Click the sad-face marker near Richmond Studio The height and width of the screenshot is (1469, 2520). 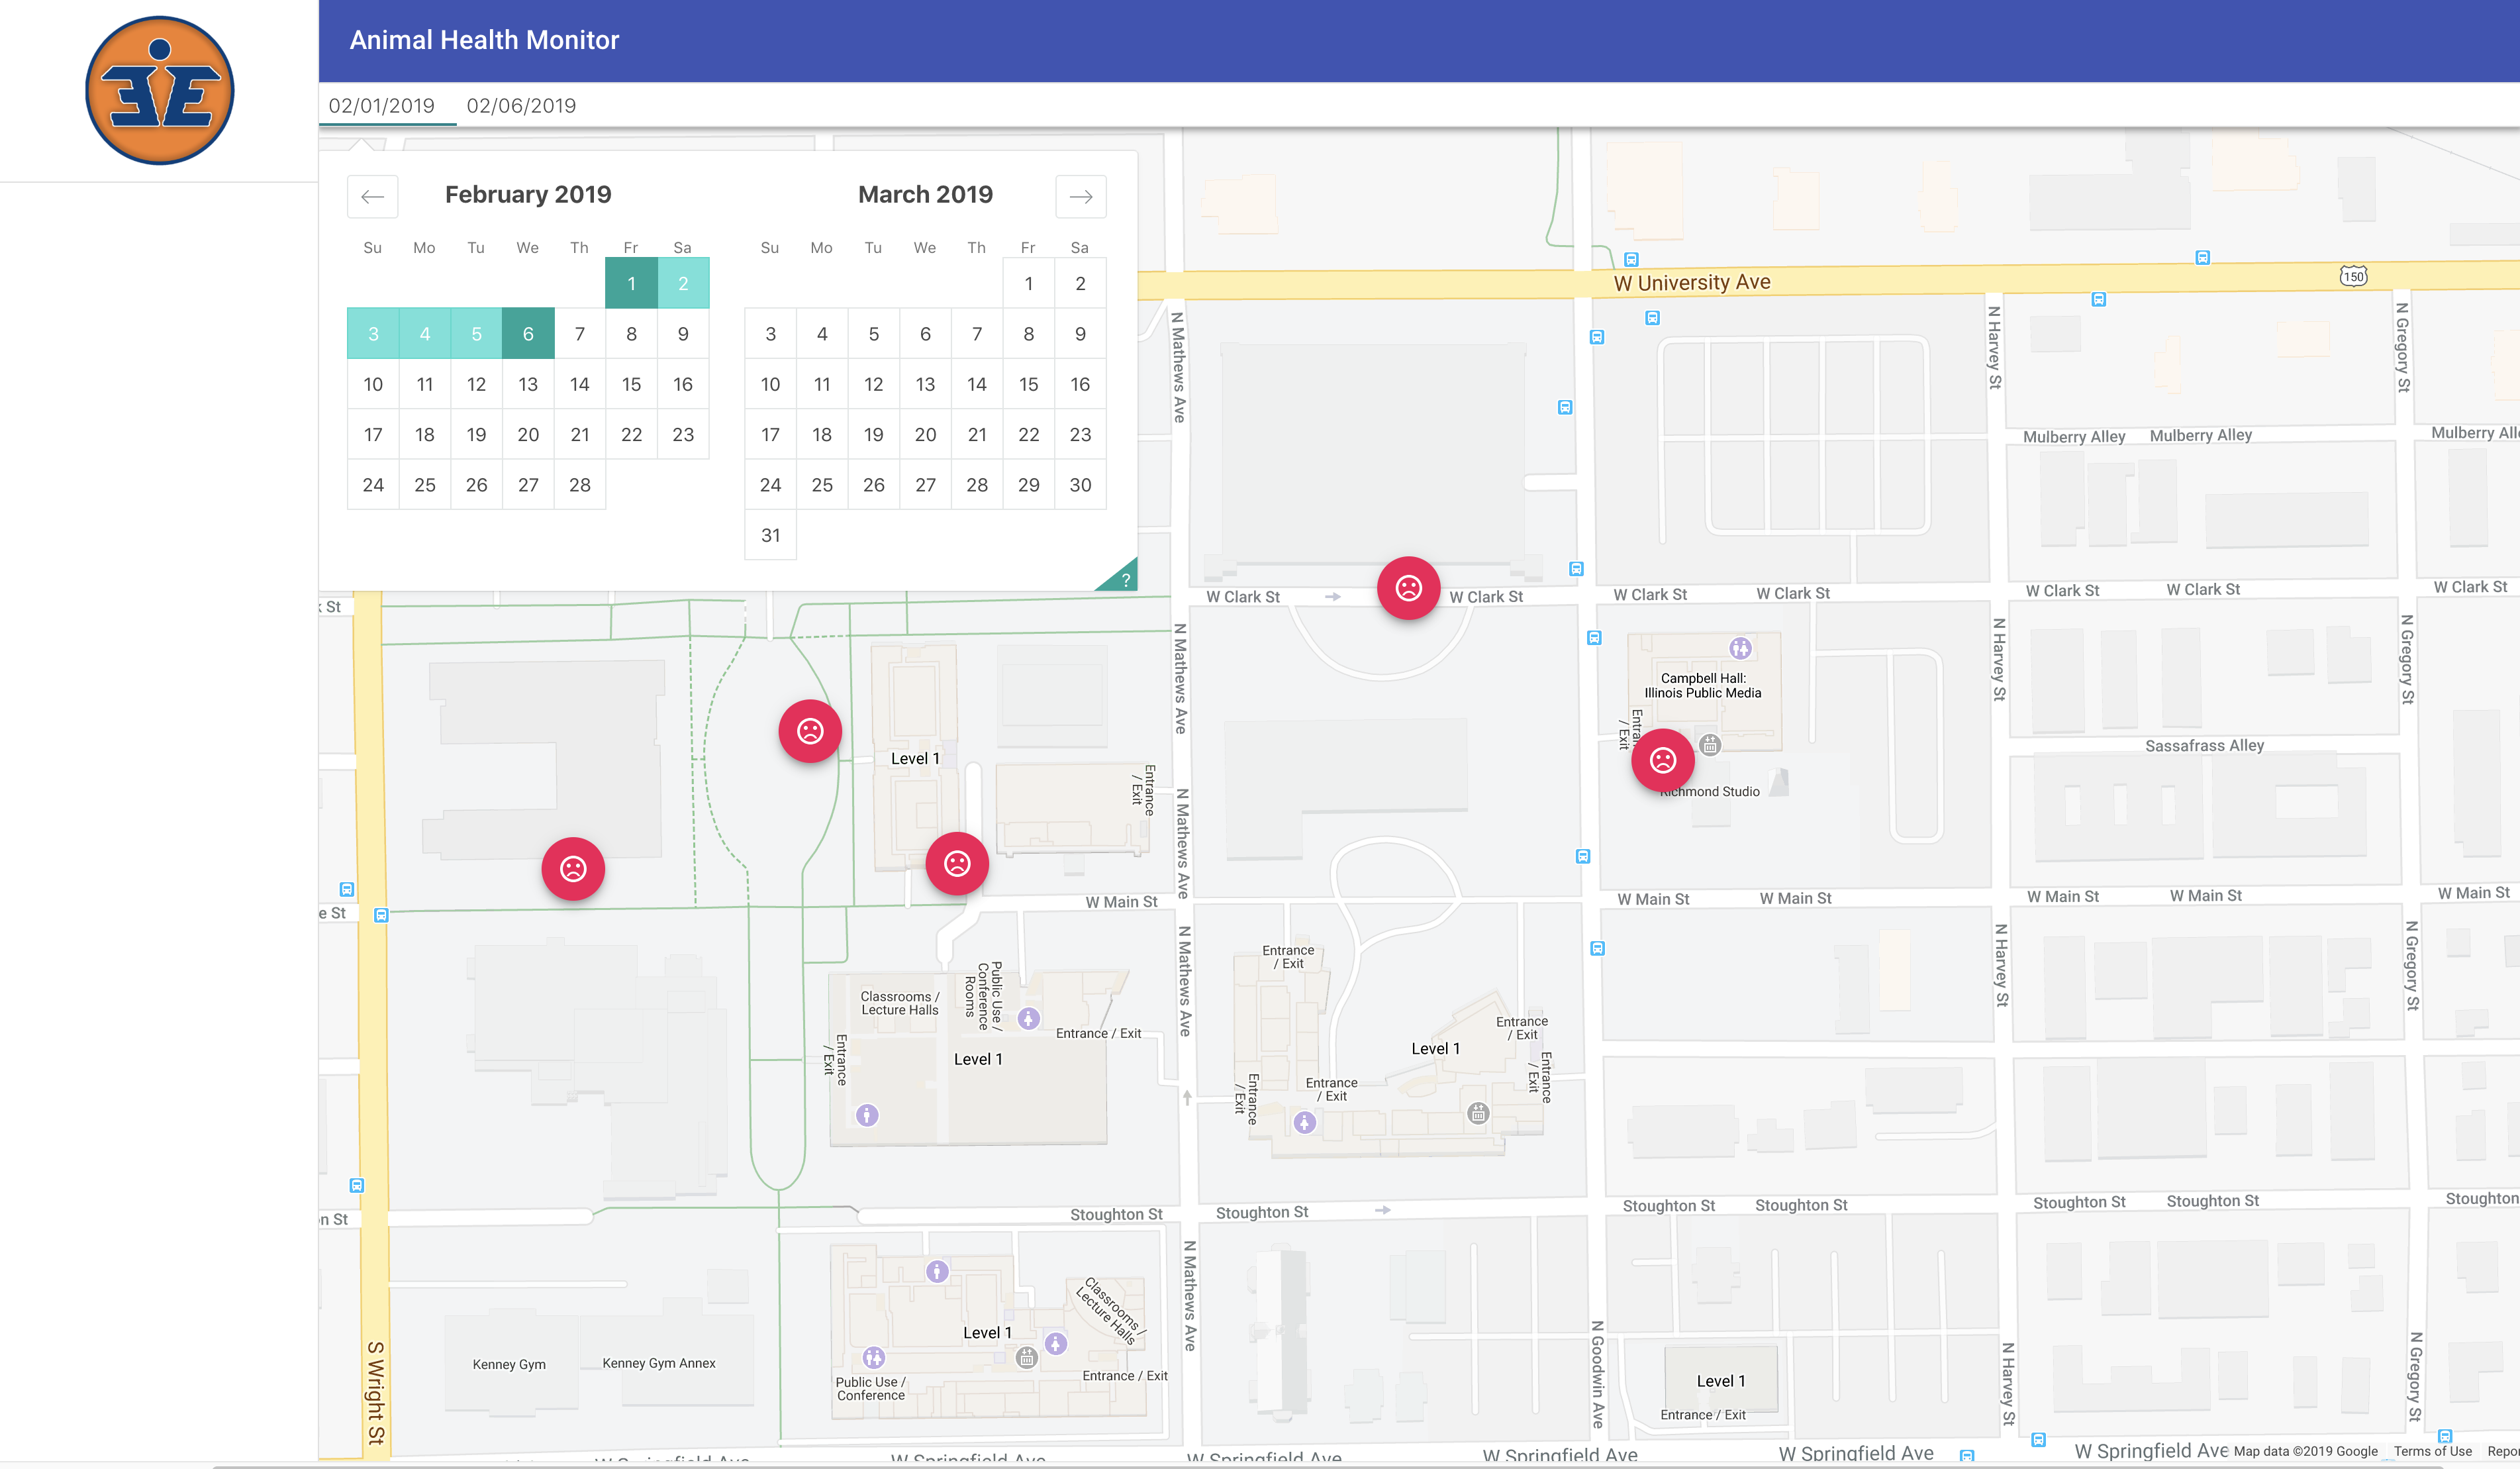coord(1662,761)
